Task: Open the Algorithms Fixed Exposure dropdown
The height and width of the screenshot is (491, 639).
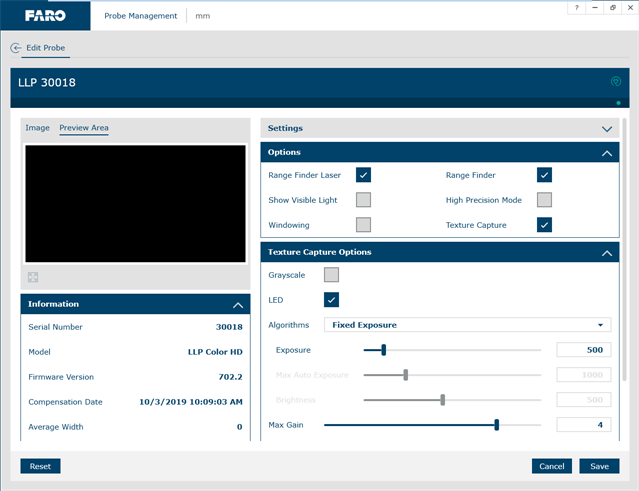Action: (x=467, y=325)
